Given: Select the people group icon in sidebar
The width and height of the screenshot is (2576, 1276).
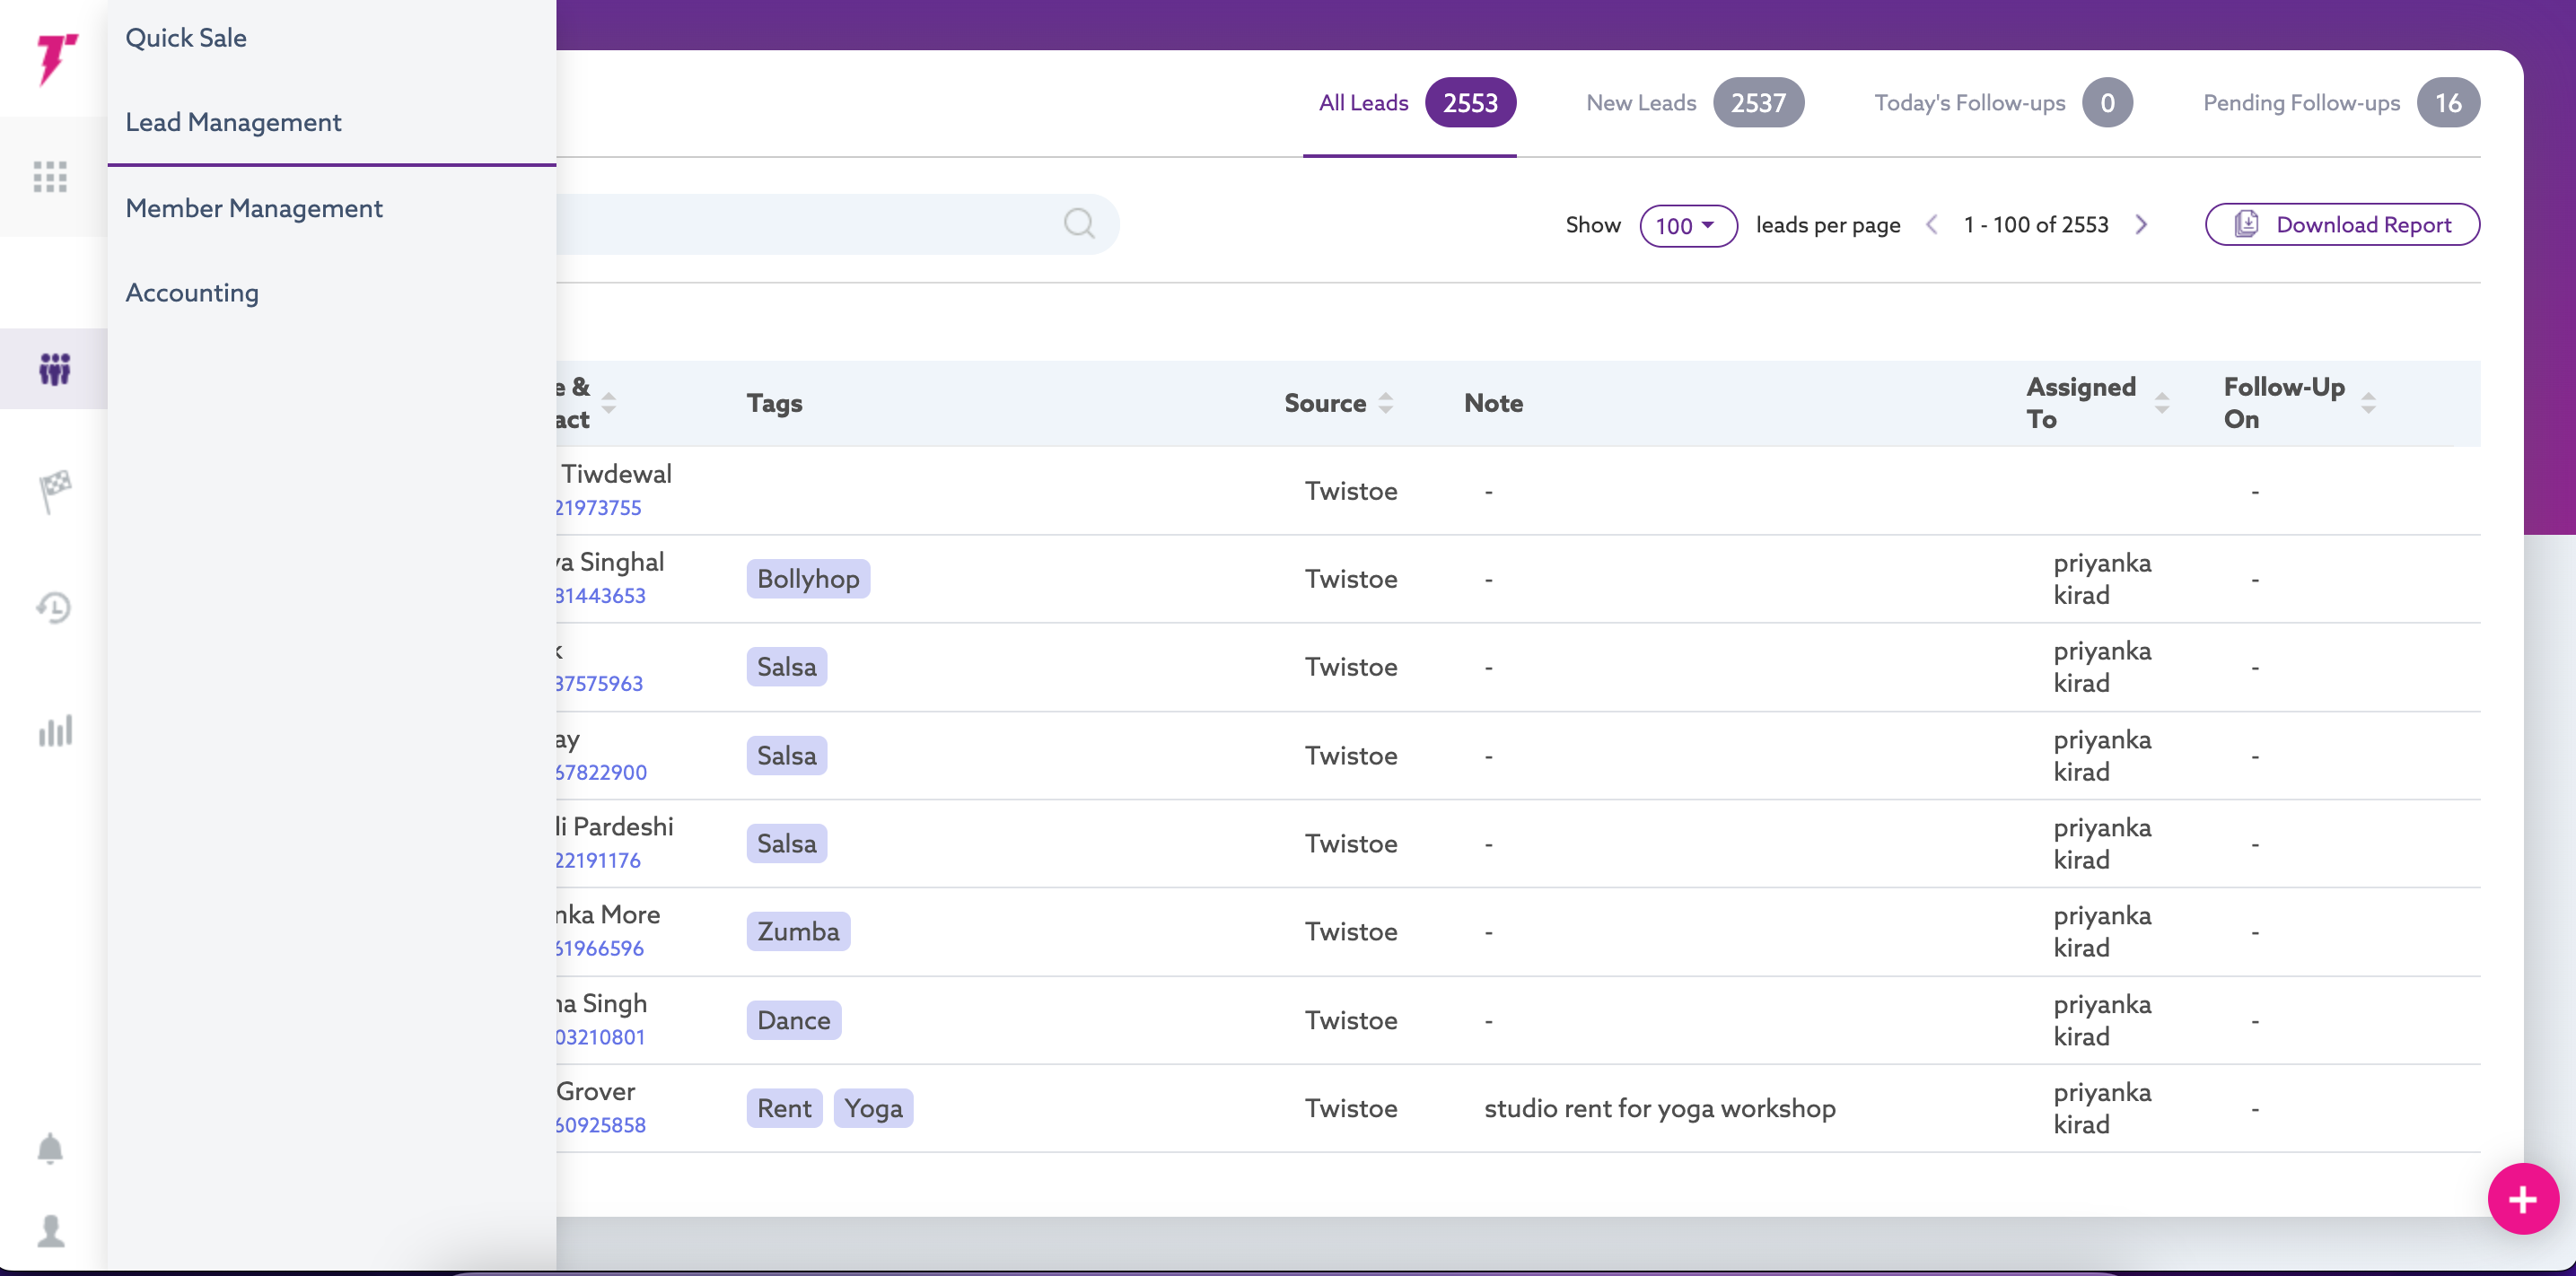Looking at the screenshot, I should tap(54, 369).
